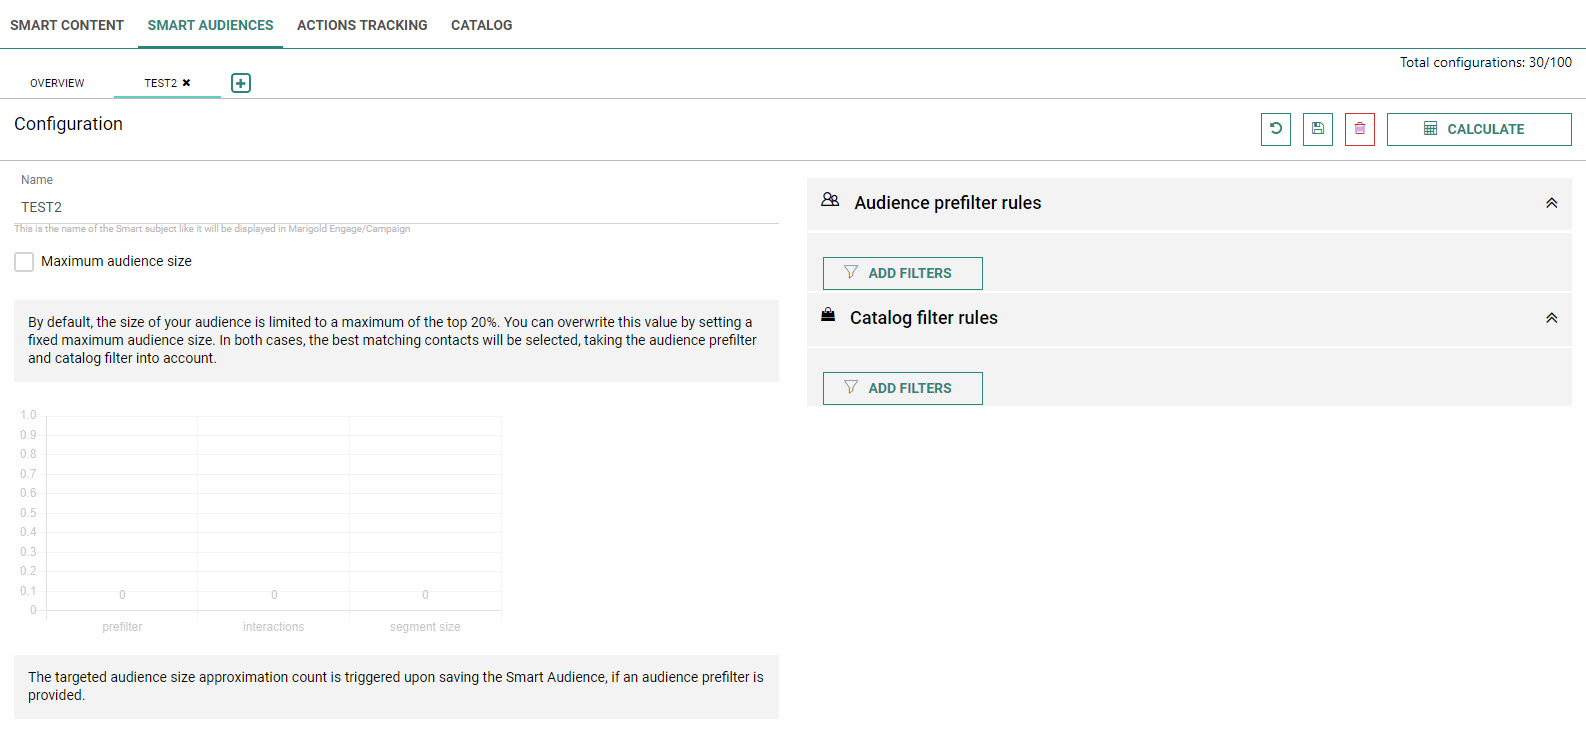1586x731 pixels.
Task: Click into the Name field containing TEST2
Action: pyautogui.click(x=396, y=207)
